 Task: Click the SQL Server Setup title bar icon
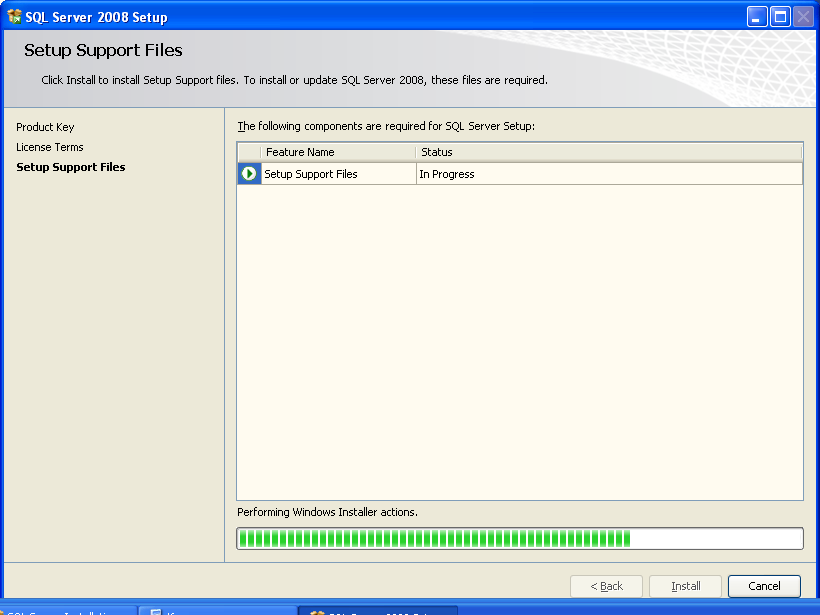click(14, 17)
